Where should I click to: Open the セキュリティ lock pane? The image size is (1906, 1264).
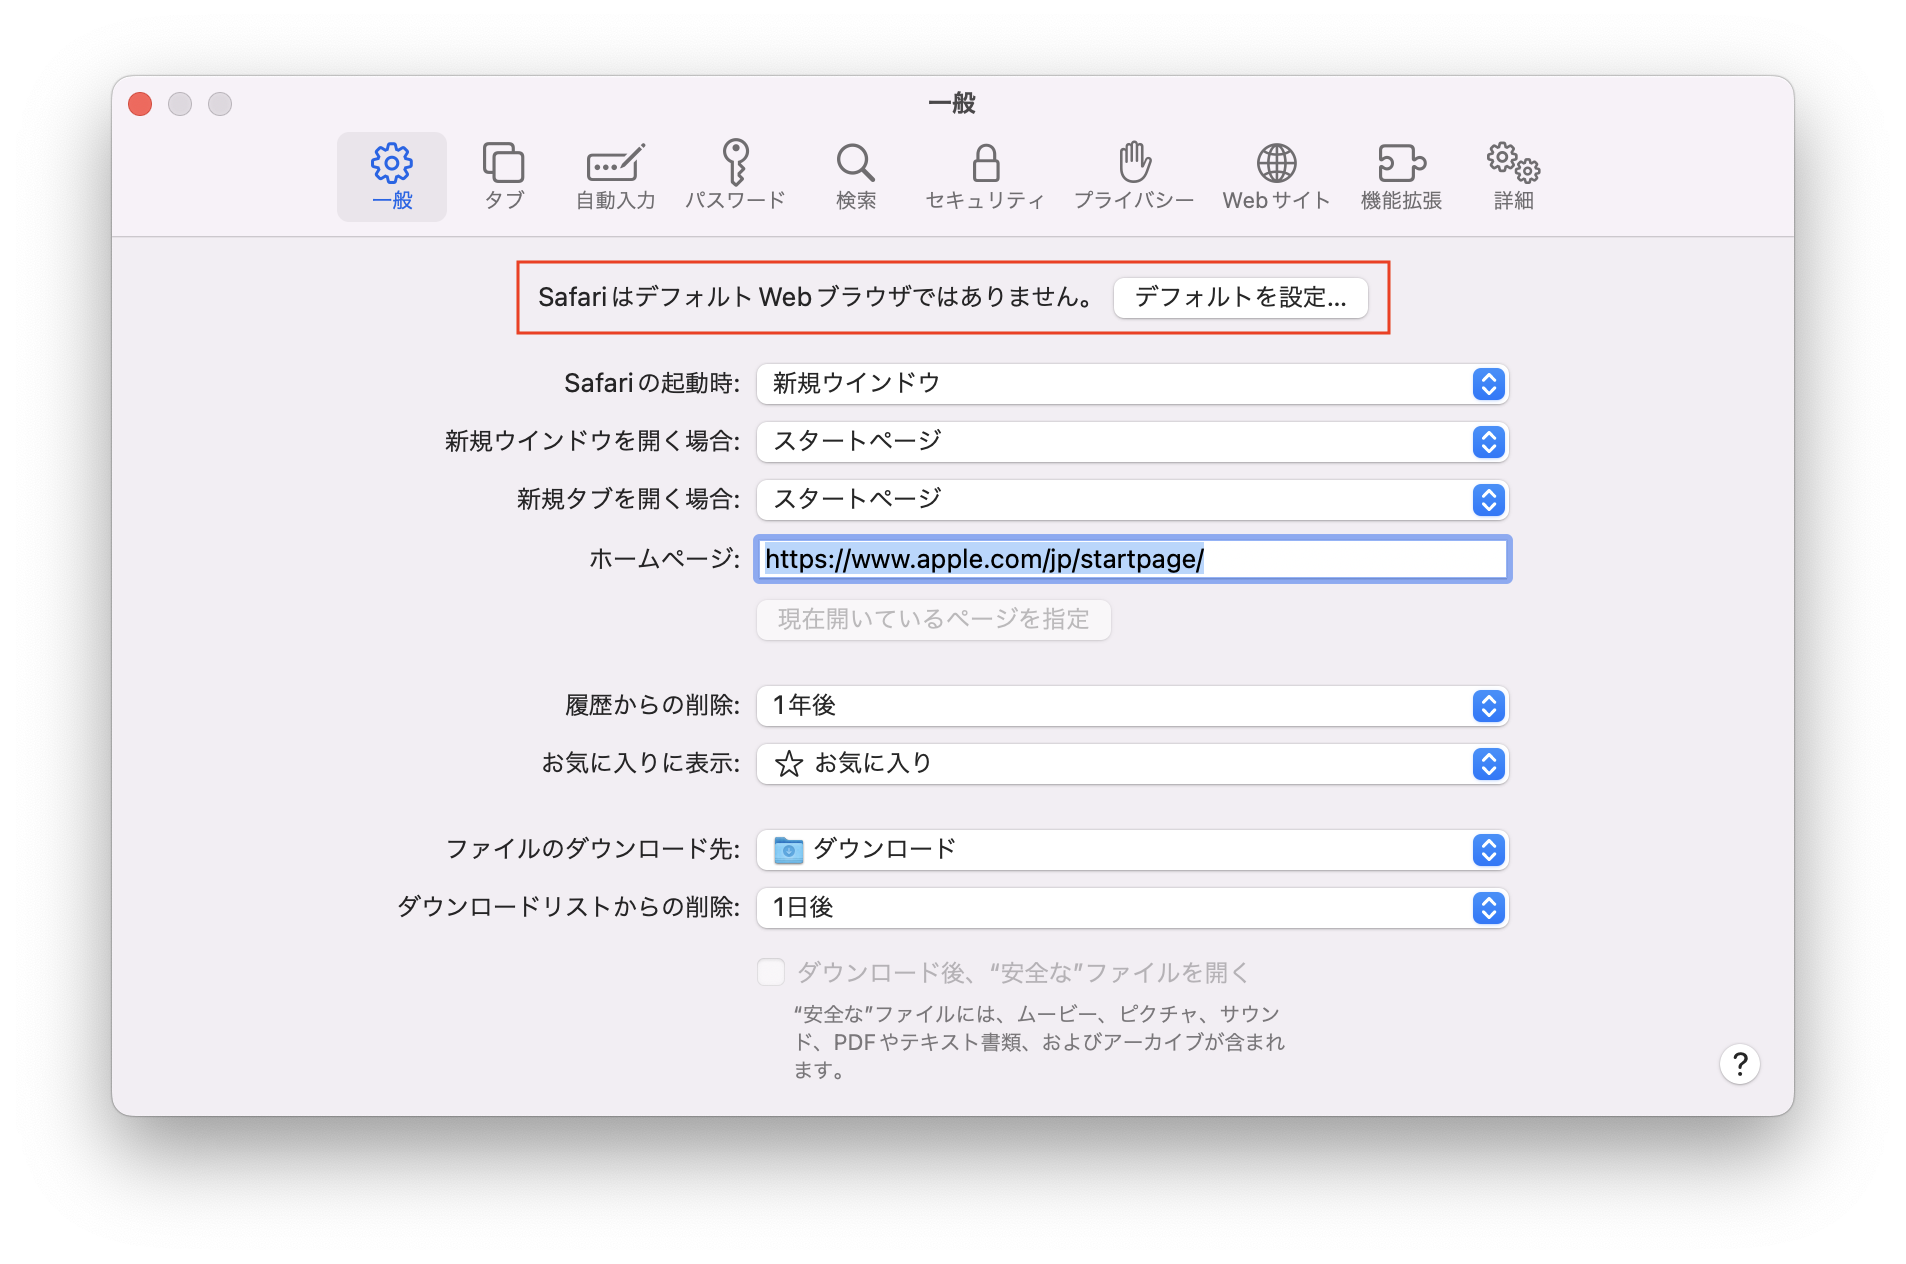tap(985, 176)
